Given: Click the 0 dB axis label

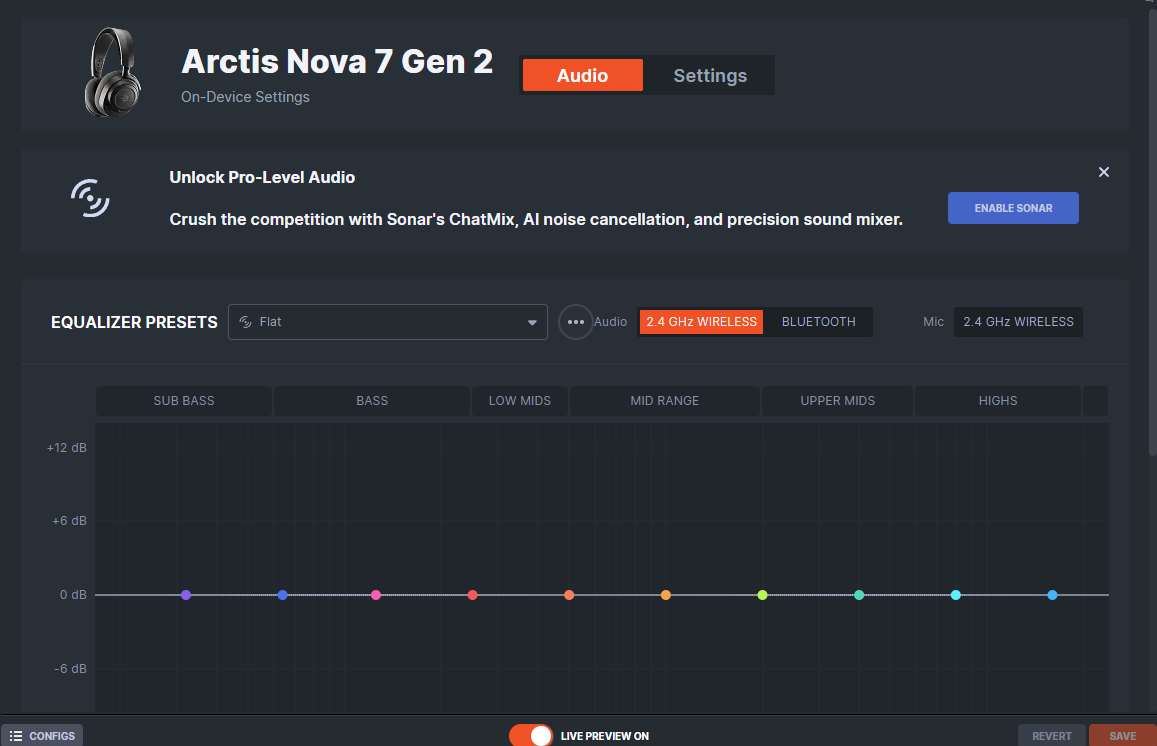Looking at the screenshot, I should pyautogui.click(x=73, y=595).
